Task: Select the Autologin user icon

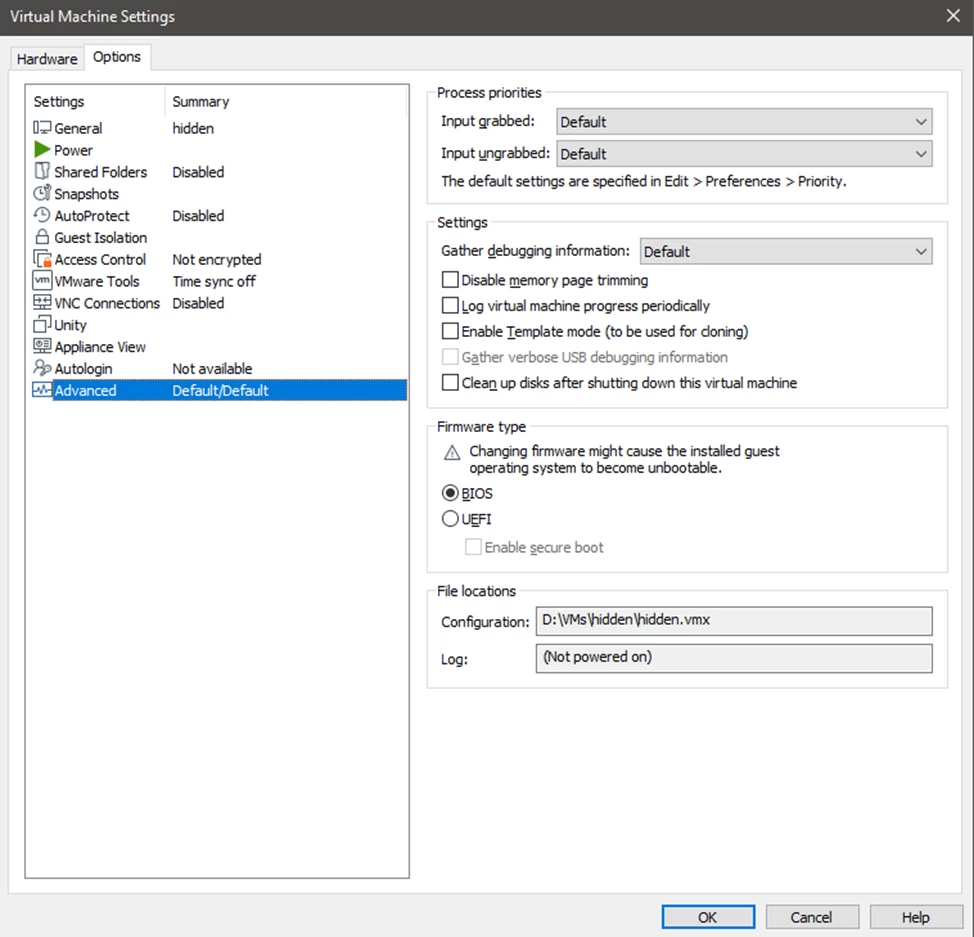Action: point(42,369)
